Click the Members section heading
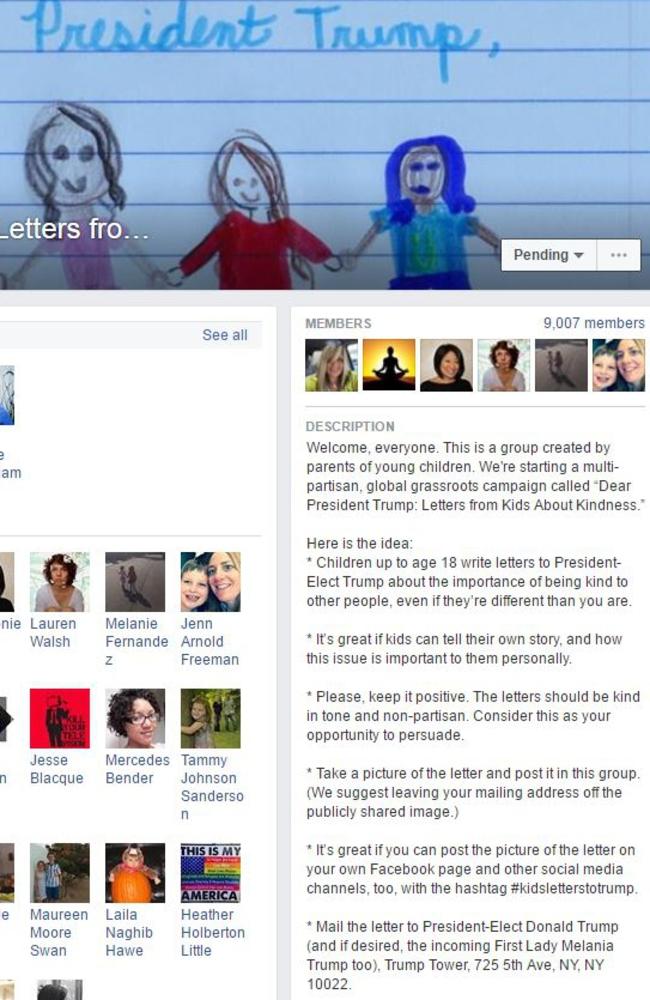The width and height of the screenshot is (650, 1000). pyautogui.click(x=338, y=323)
